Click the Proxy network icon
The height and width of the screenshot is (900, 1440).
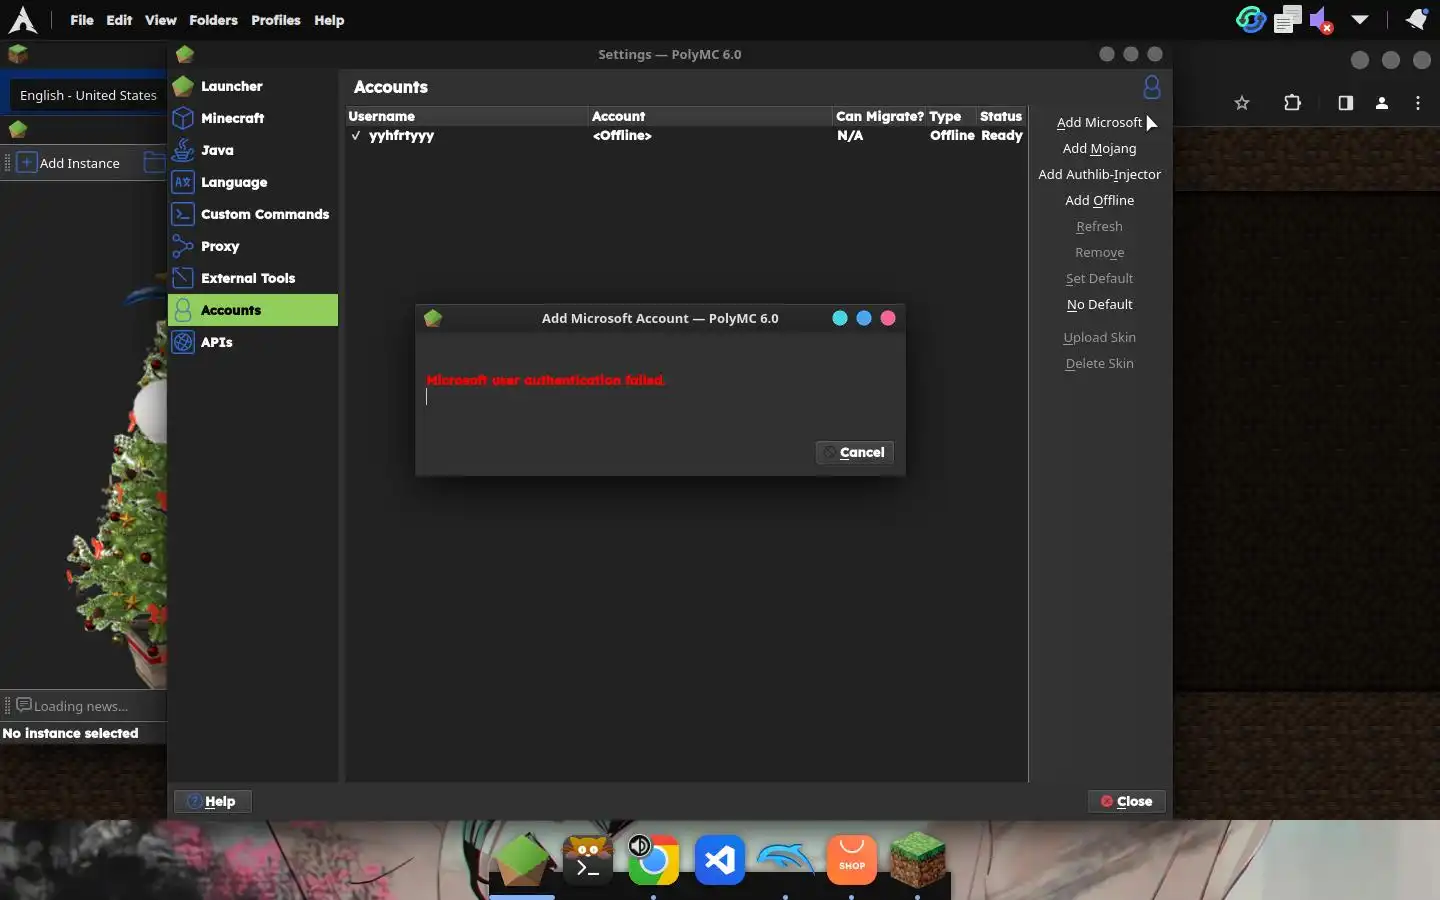[x=183, y=246]
